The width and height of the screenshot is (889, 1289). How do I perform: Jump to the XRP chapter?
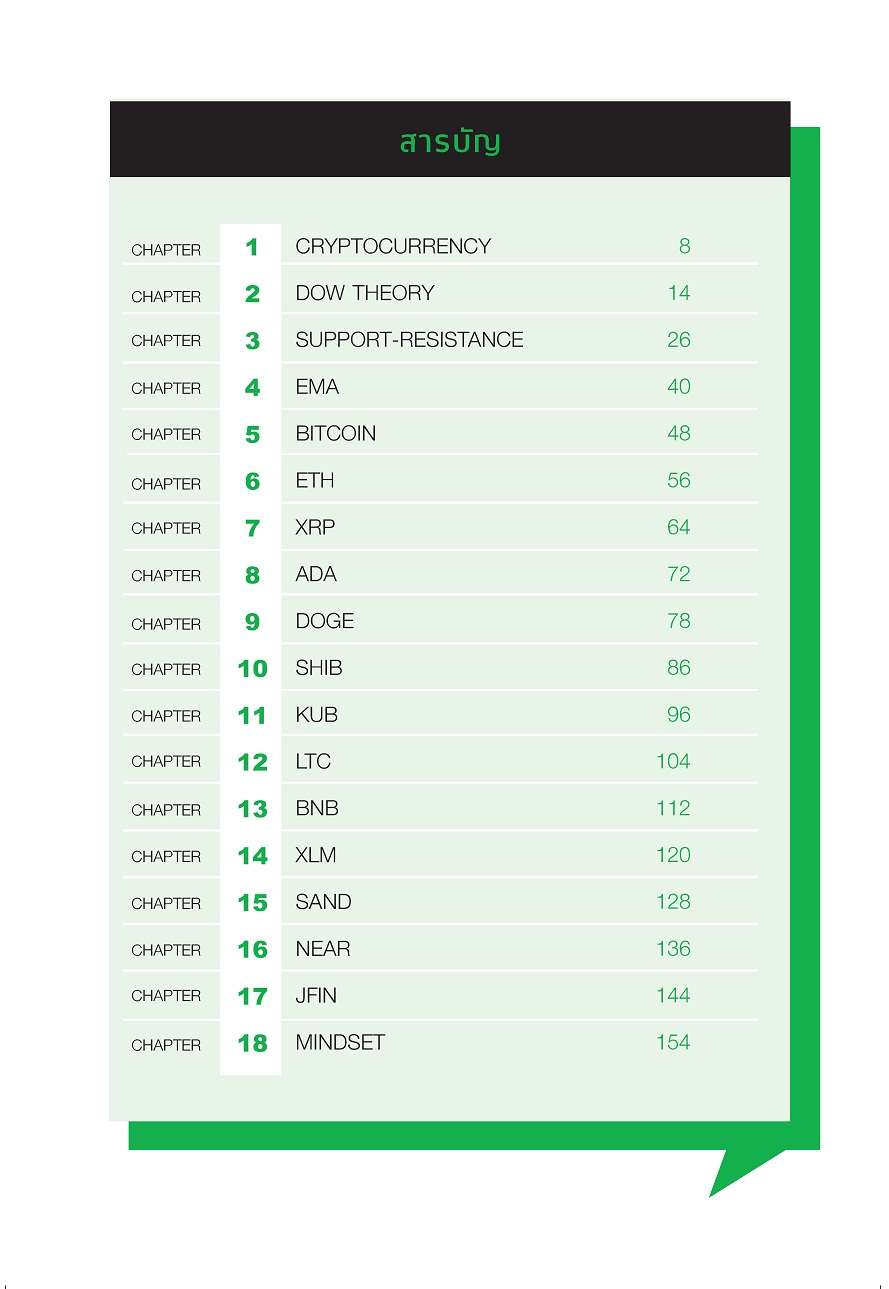click(315, 528)
